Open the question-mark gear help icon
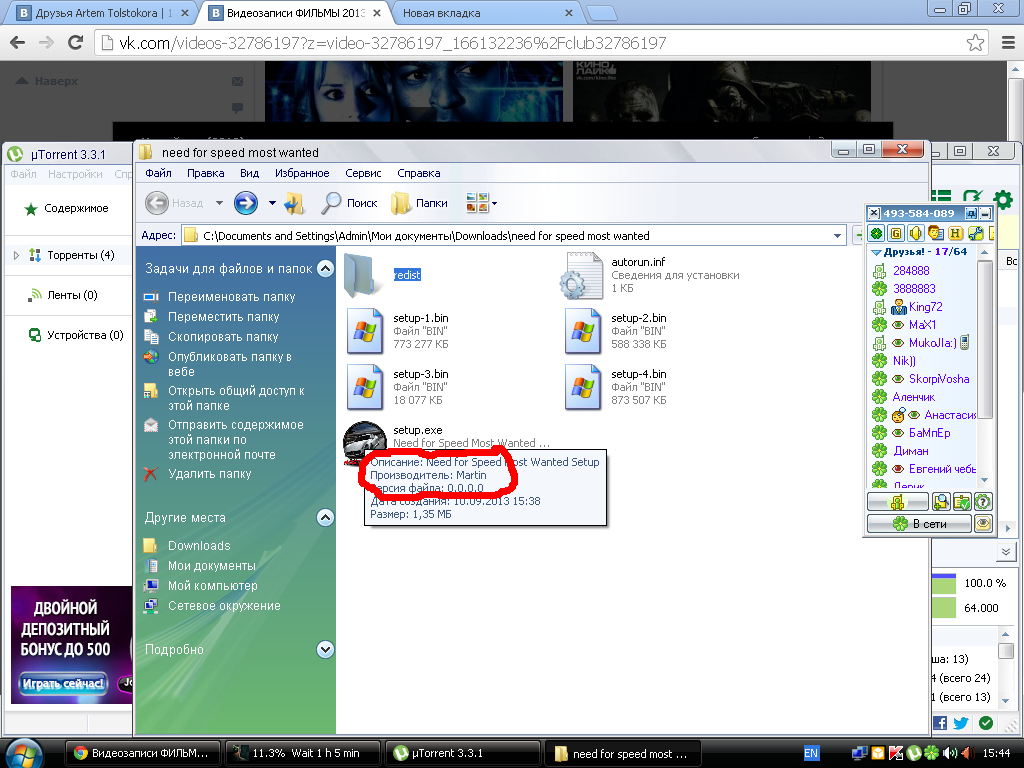 (x=983, y=502)
